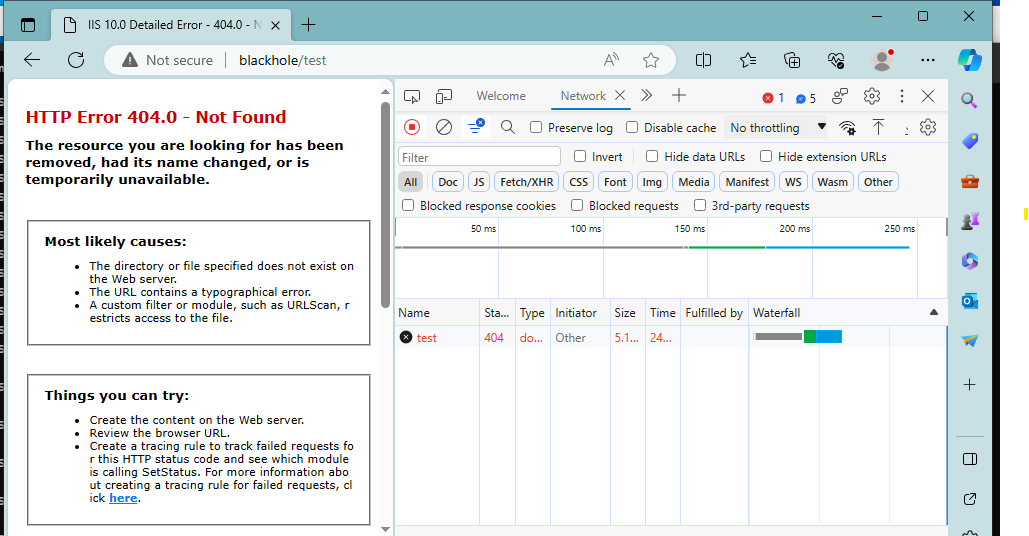Click the test request waterfall bar

(797, 337)
